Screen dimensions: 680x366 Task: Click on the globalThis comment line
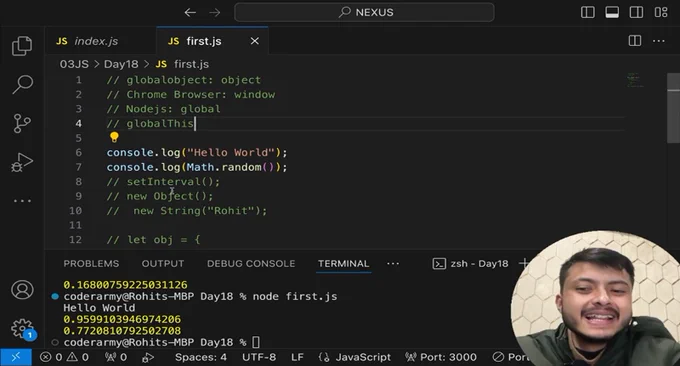click(x=150, y=124)
